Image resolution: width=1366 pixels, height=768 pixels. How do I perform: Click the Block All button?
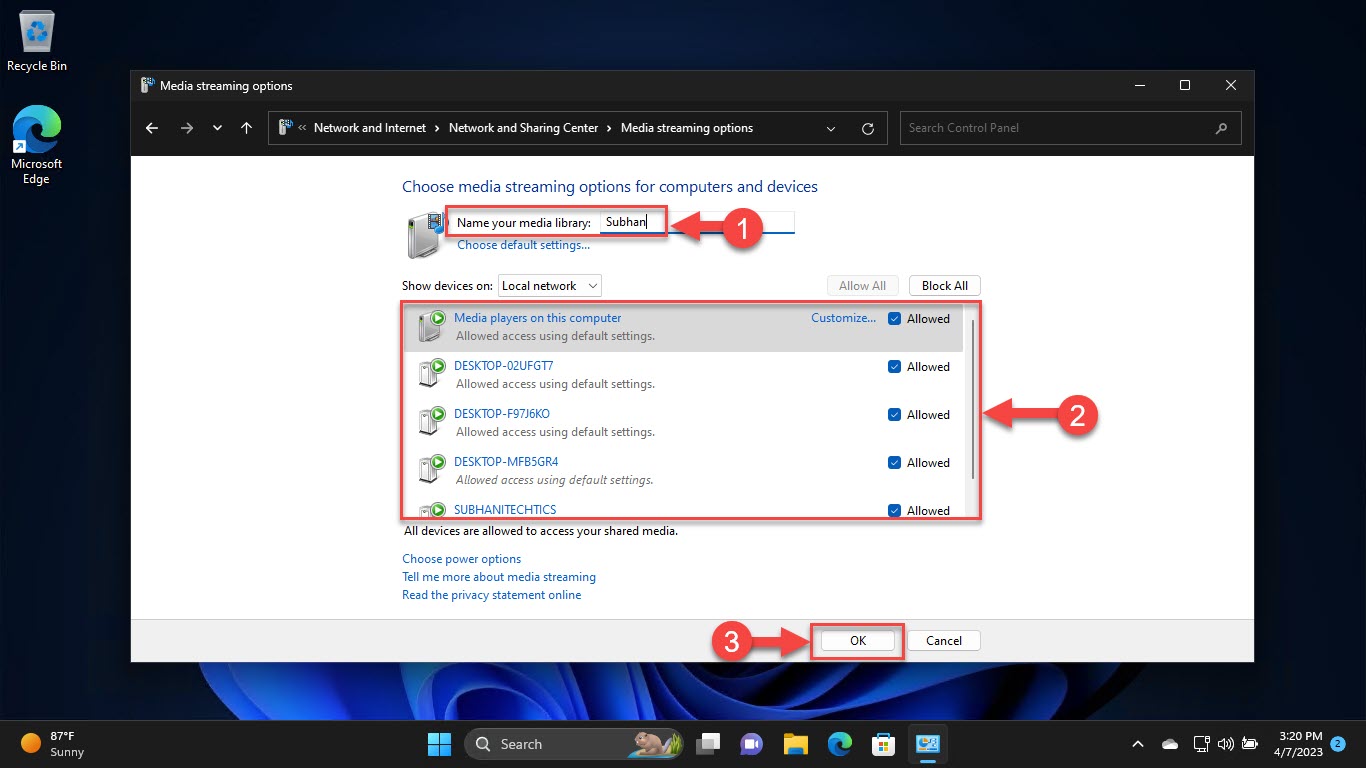click(x=944, y=285)
